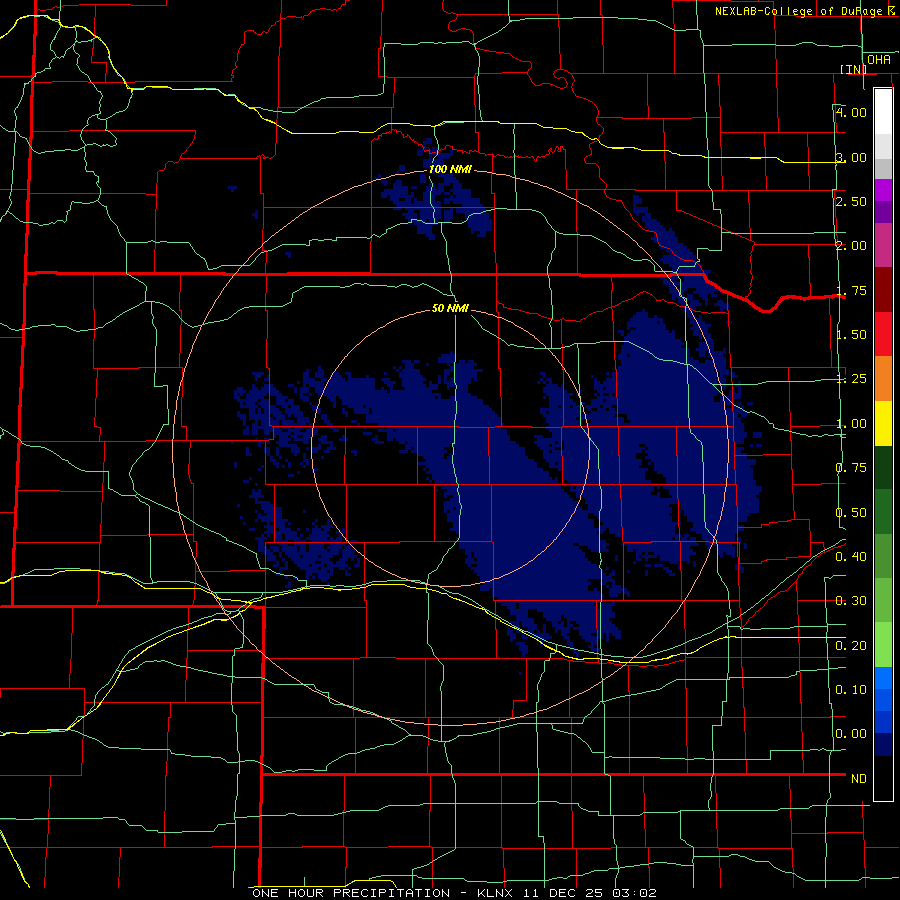
Task: Click the 0.40 scale value
Action: [x=851, y=557]
